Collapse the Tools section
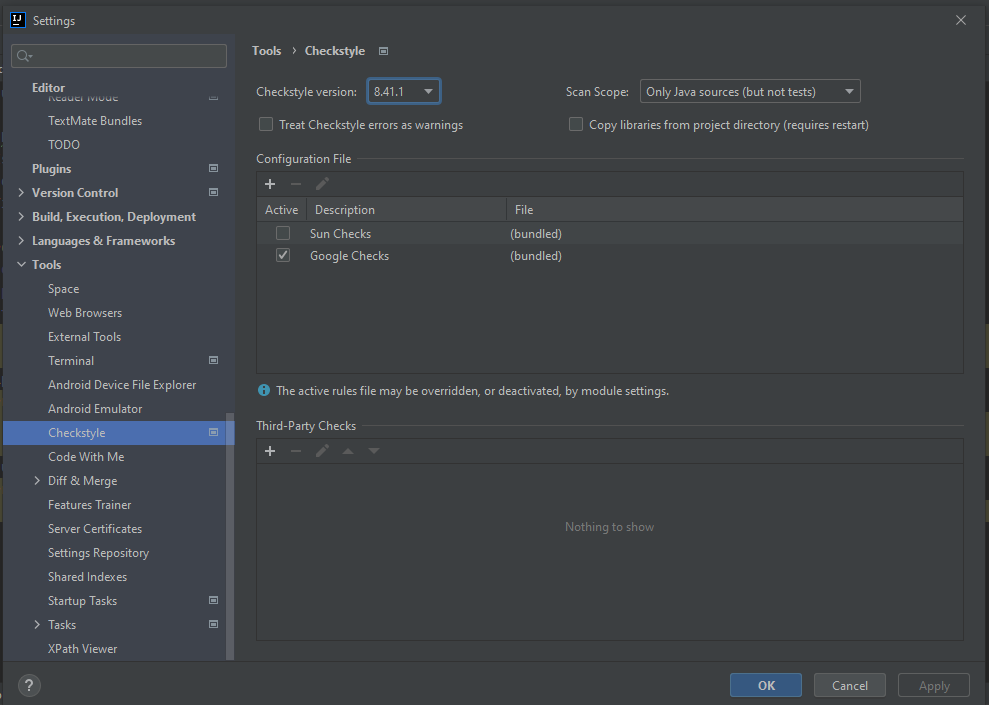The image size is (989, 705). 21,264
